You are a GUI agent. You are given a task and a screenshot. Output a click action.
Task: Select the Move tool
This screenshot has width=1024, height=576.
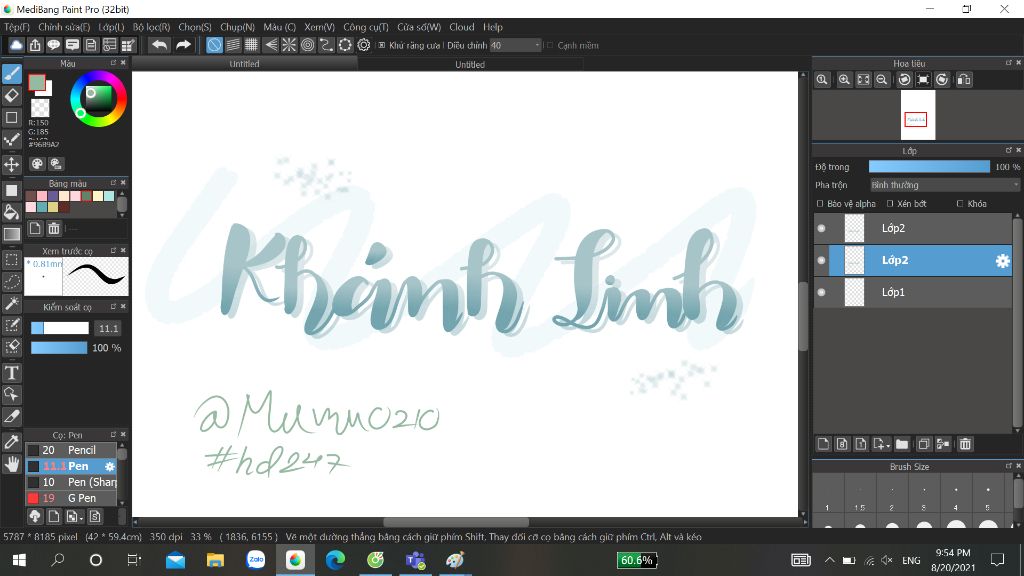12,164
